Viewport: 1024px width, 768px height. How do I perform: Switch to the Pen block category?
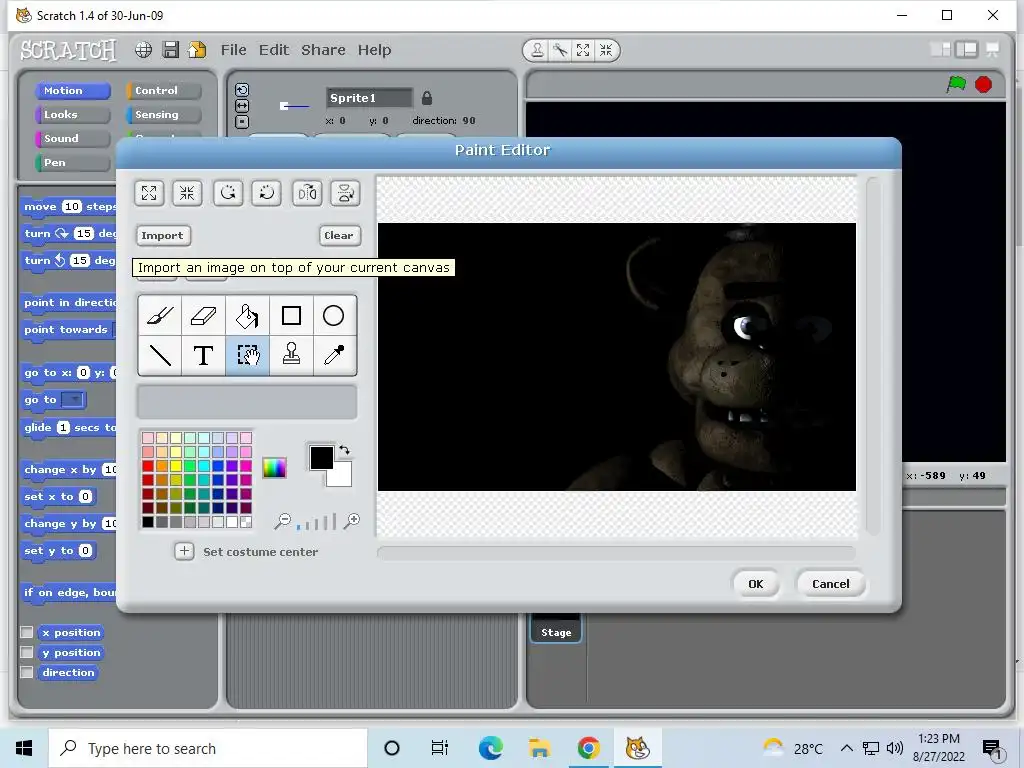click(72, 163)
